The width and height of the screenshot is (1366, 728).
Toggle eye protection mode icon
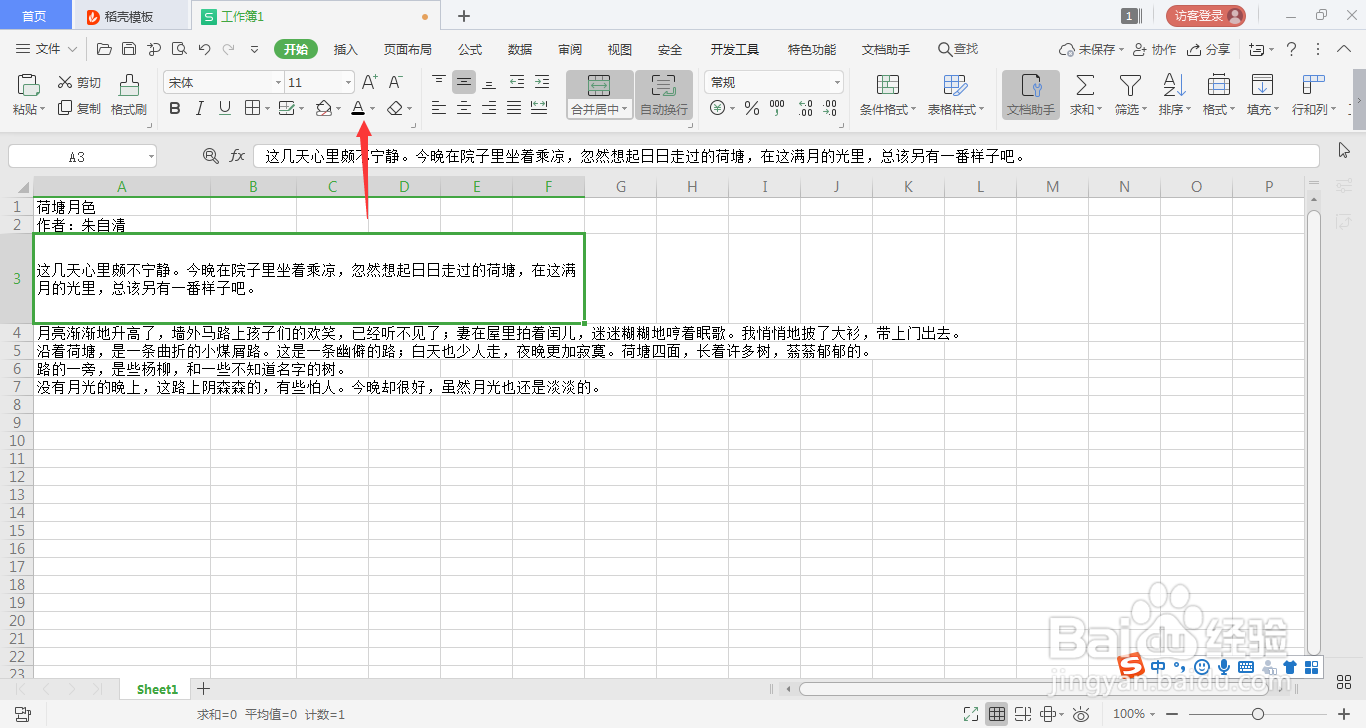1081,714
